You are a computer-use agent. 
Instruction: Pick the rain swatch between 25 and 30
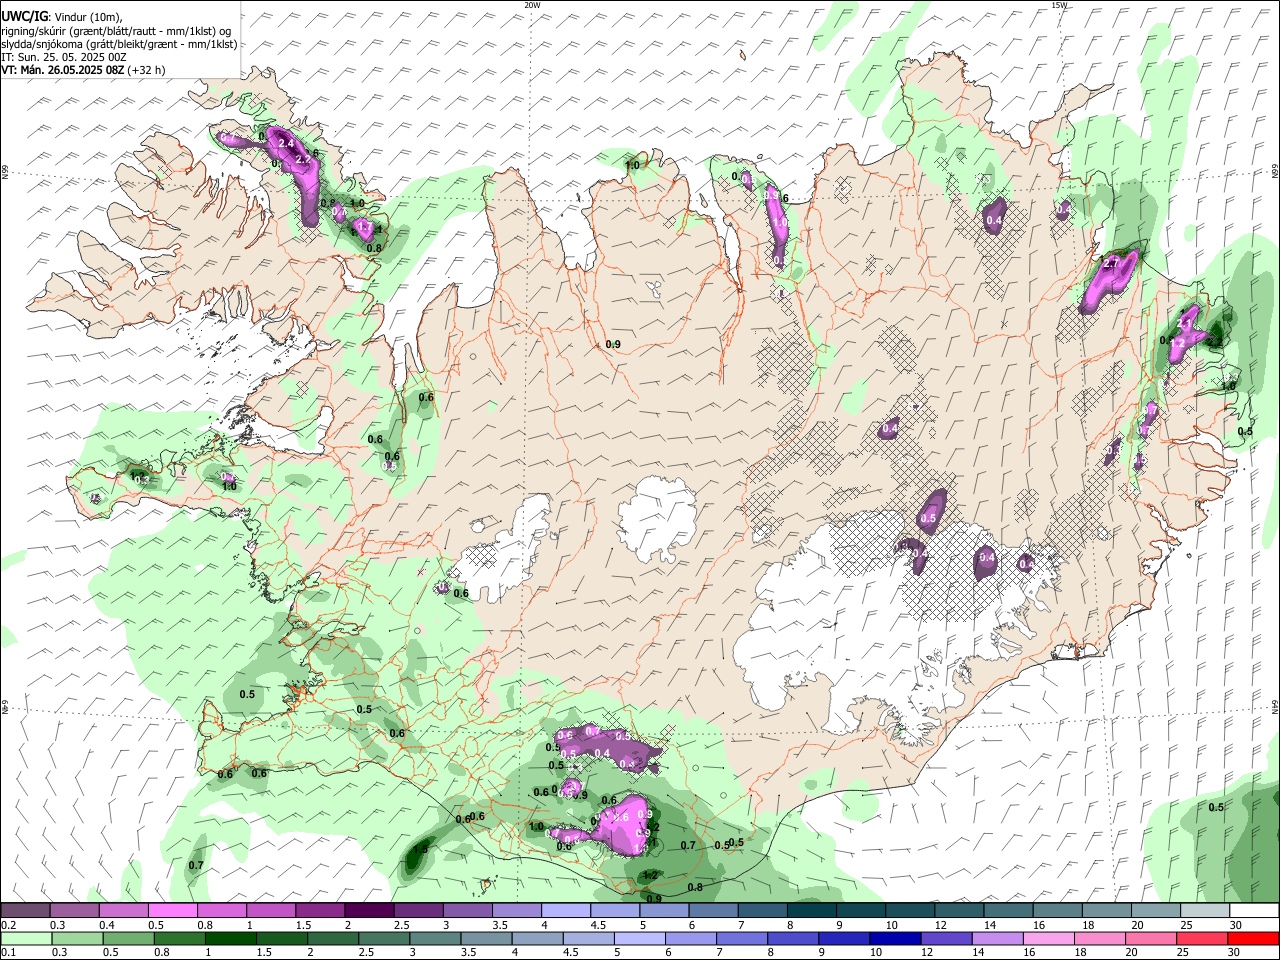tap(1203, 939)
